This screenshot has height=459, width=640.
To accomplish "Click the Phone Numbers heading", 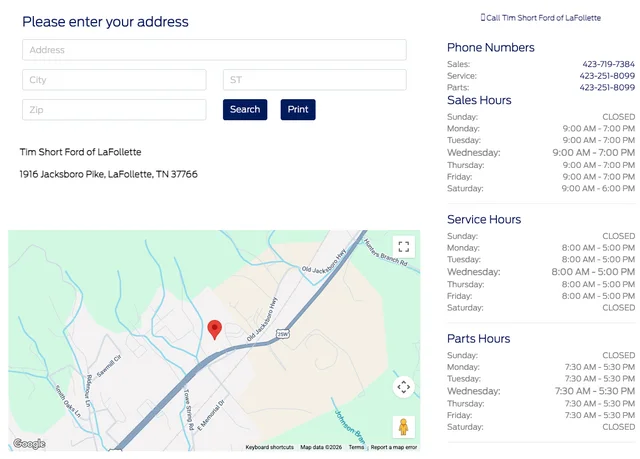I will tap(491, 47).
